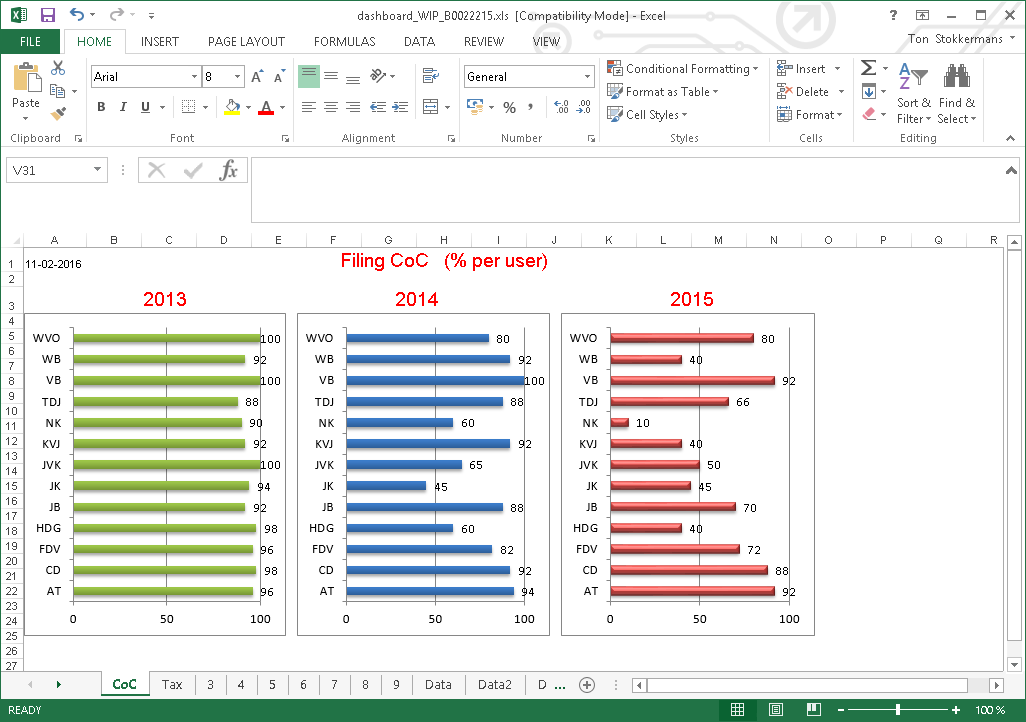Click the text orientation icon
Viewport: 1026px width, 722px height.
[x=378, y=76]
